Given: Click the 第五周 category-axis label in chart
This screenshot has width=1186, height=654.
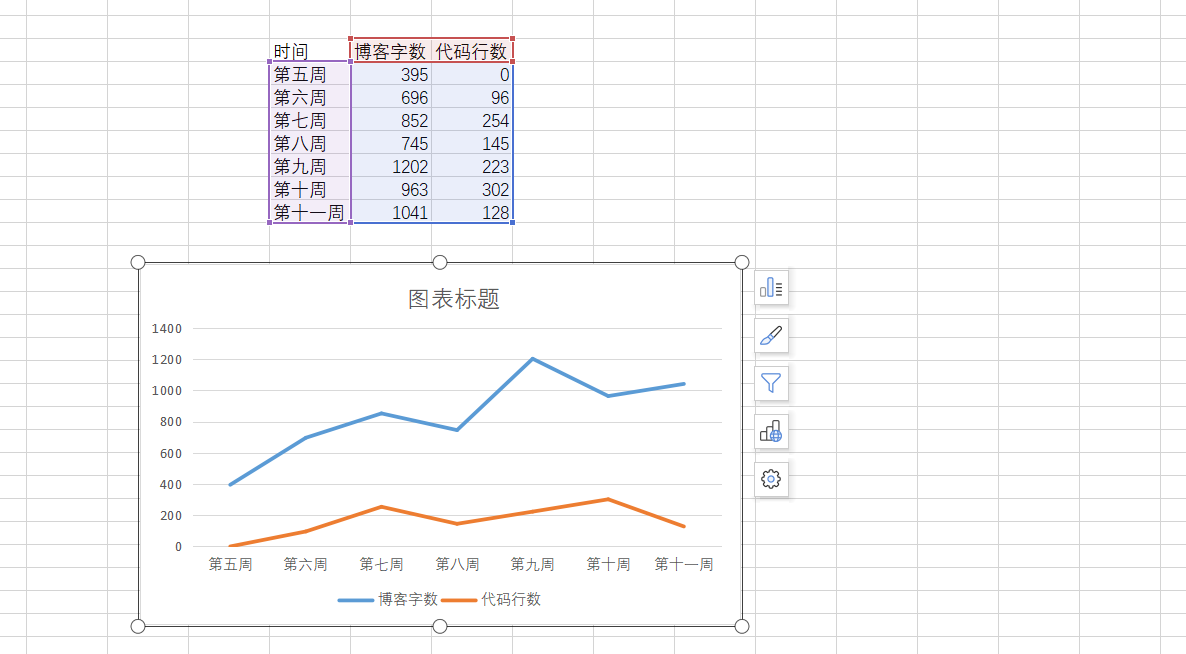Looking at the screenshot, I should (x=230, y=564).
